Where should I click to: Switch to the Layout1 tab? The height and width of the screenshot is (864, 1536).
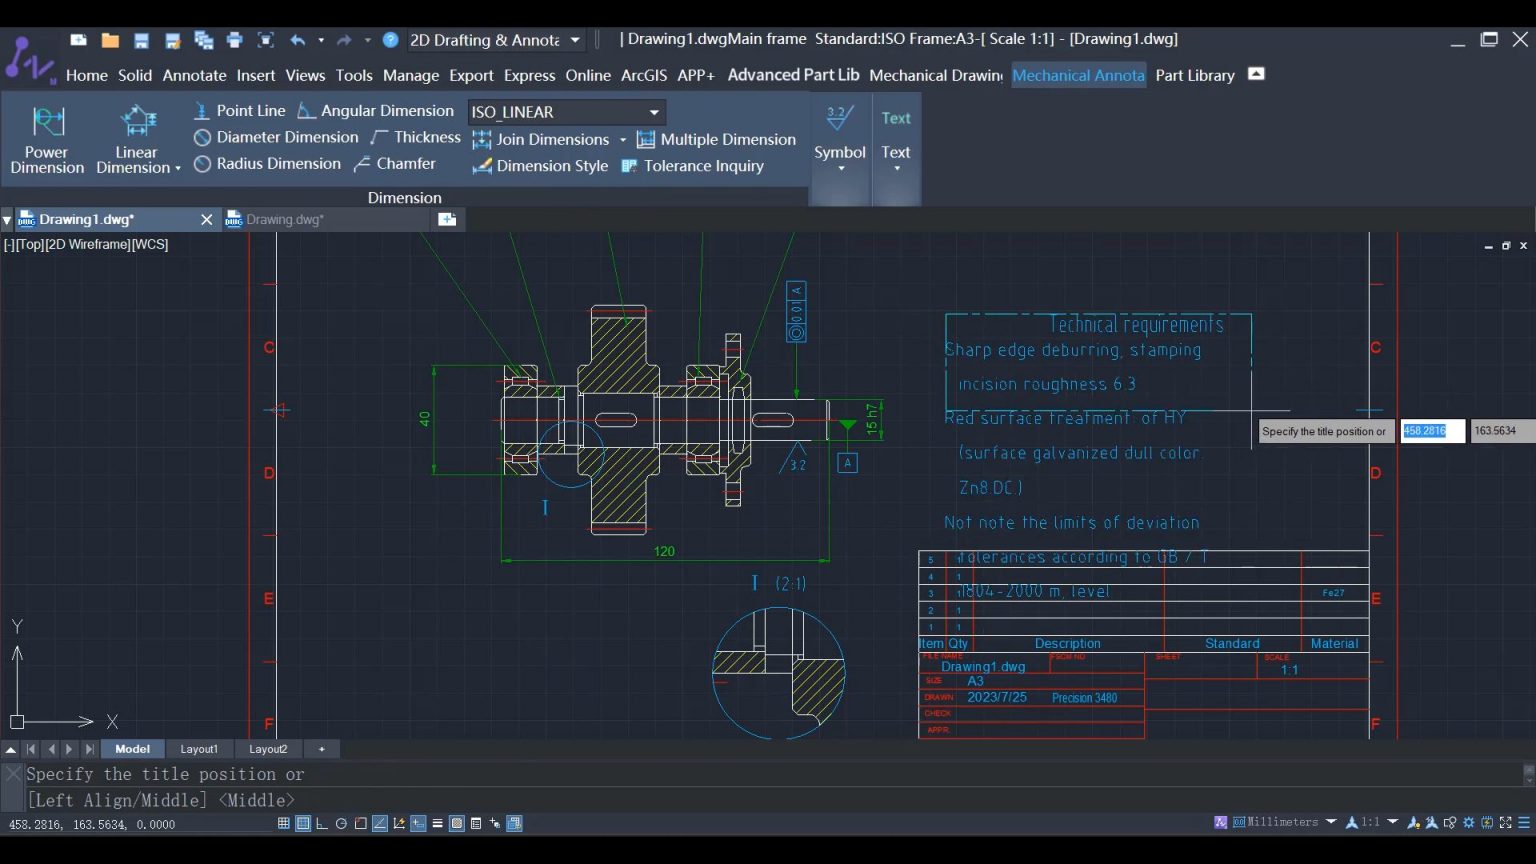click(198, 749)
